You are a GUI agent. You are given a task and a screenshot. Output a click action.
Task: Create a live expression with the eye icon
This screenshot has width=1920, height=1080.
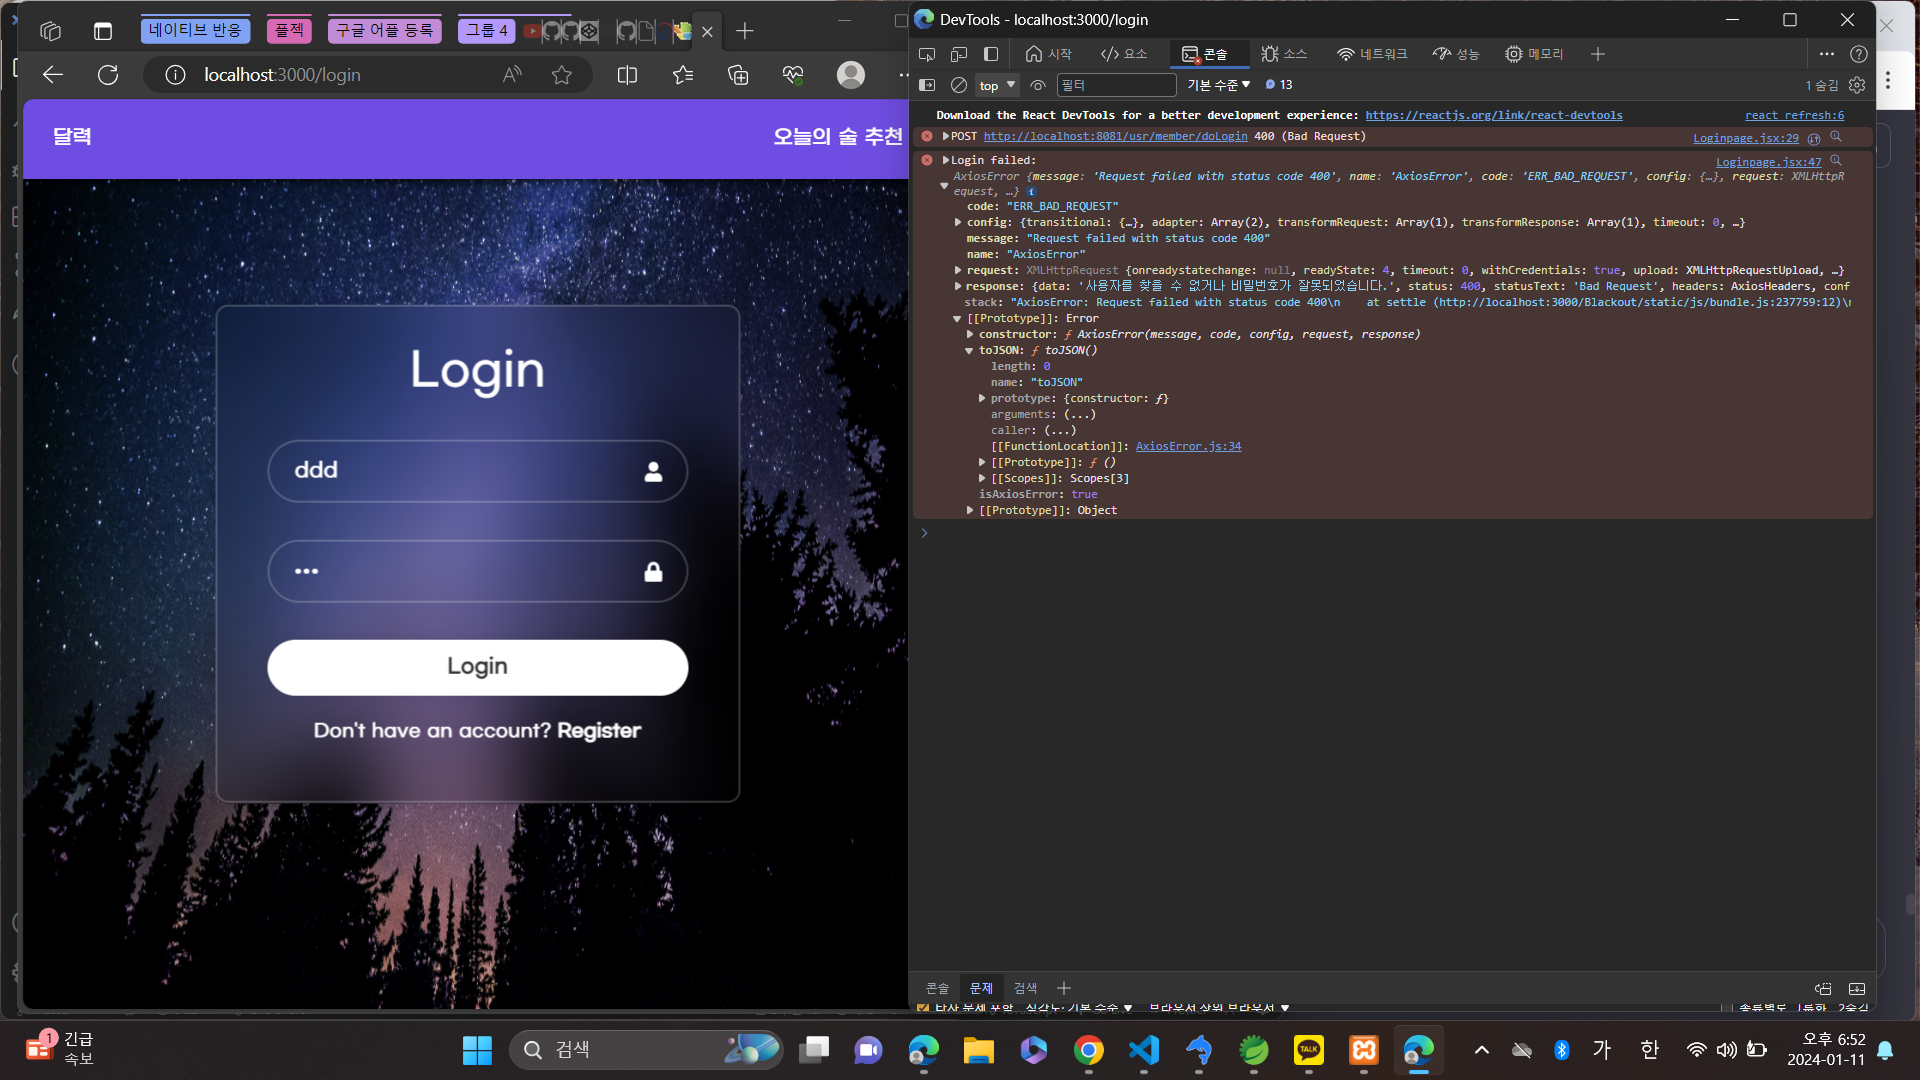(x=1038, y=85)
